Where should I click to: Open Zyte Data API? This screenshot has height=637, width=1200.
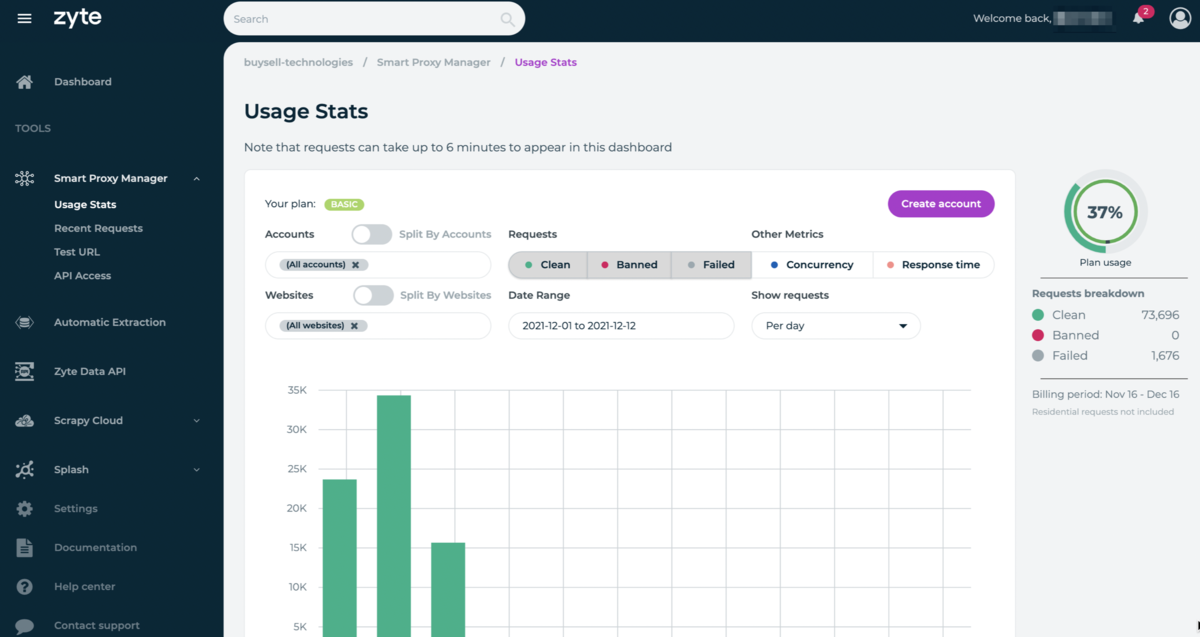click(x=90, y=371)
